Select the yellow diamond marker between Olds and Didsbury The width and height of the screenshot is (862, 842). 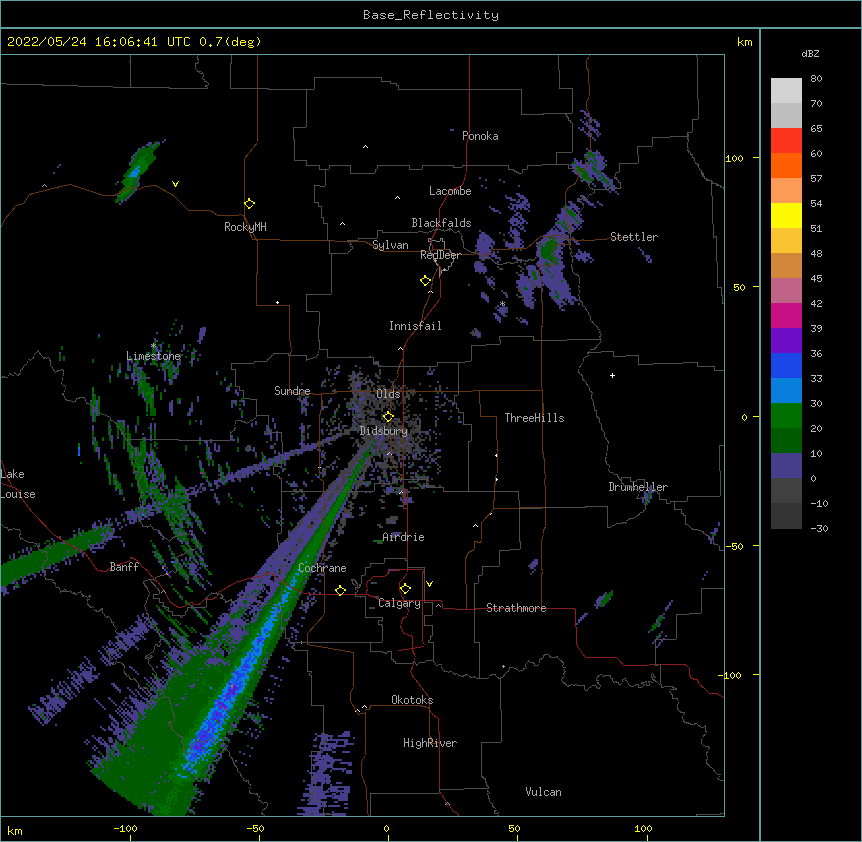click(388, 417)
